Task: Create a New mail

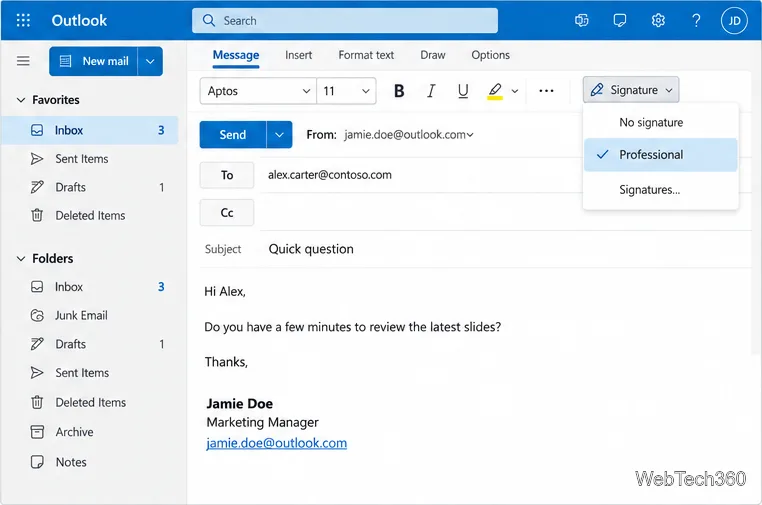Action: pos(93,61)
